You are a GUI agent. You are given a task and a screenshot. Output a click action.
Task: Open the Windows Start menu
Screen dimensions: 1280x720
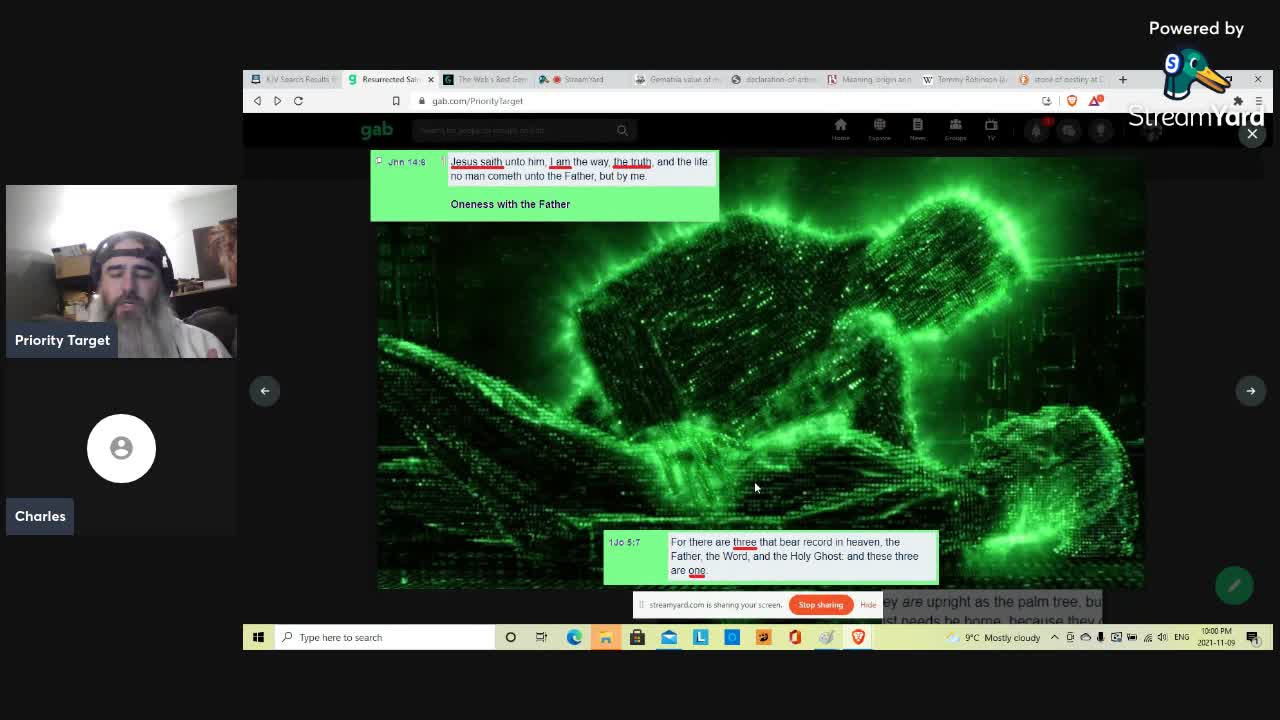coord(258,637)
